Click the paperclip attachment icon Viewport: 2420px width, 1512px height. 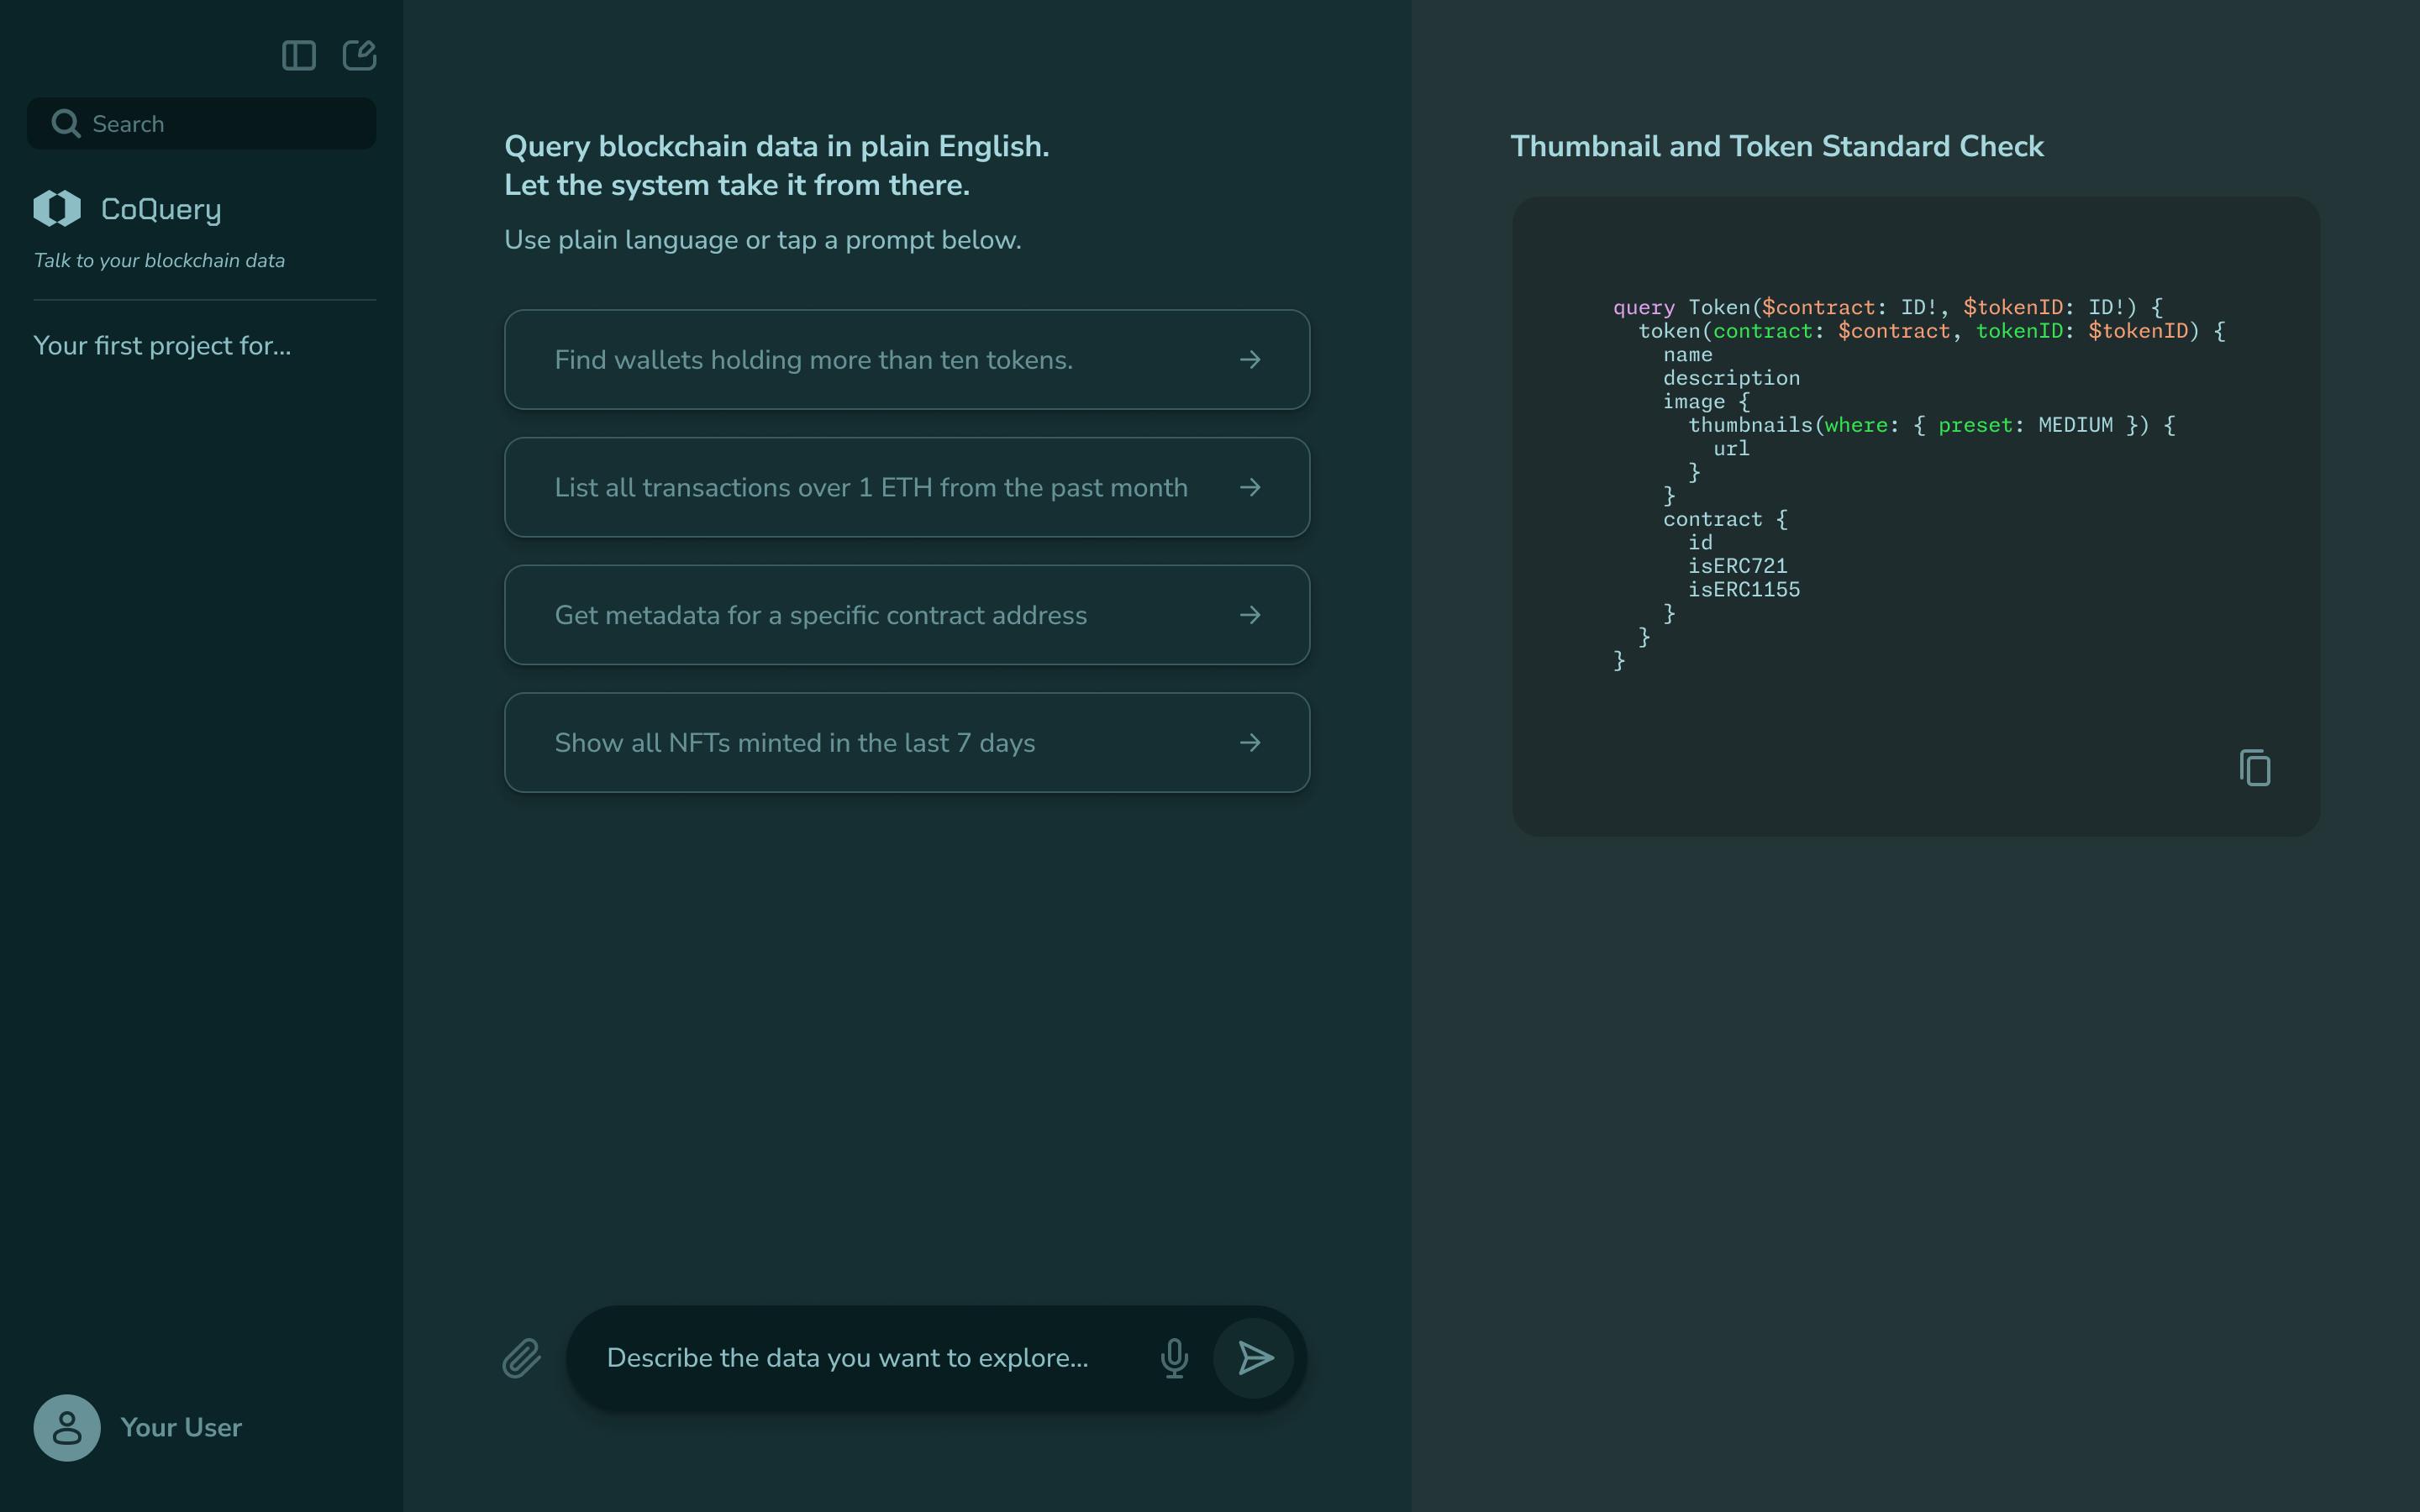pyautogui.click(x=521, y=1358)
